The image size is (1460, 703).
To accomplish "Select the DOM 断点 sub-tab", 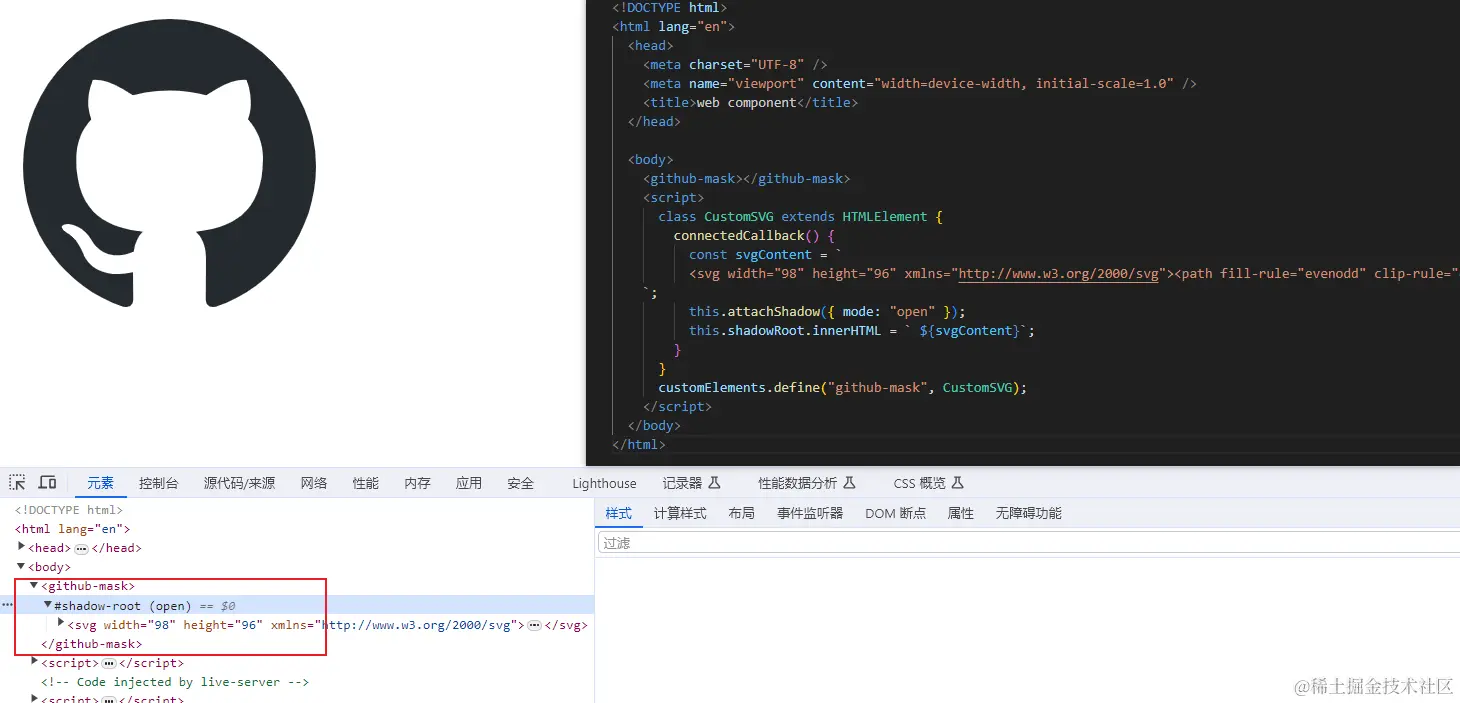I will click(x=896, y=513).
